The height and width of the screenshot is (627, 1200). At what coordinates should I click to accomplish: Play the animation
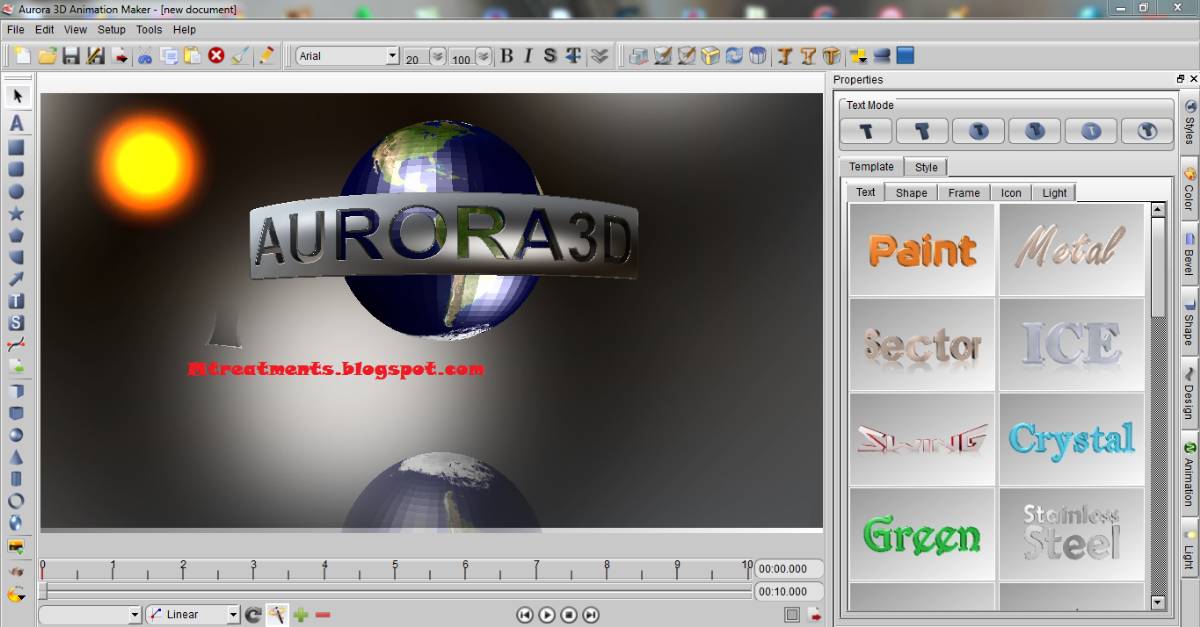(x=546, y=615)
